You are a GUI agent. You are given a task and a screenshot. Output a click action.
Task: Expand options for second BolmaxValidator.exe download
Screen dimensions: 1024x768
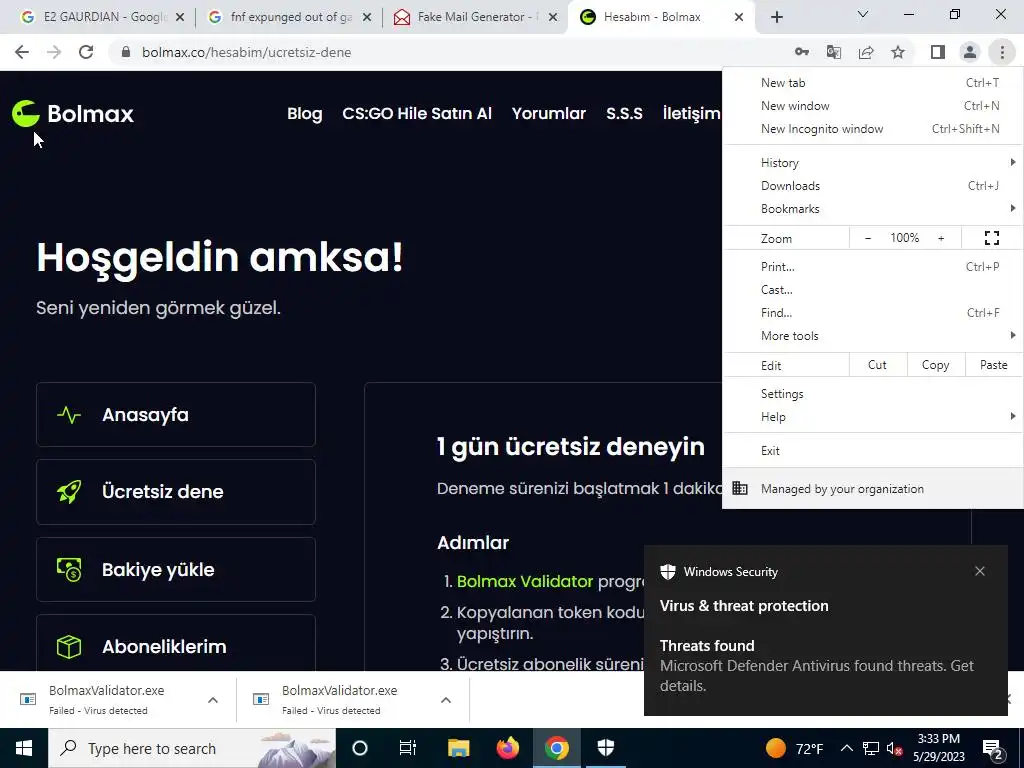pos(446,700)
